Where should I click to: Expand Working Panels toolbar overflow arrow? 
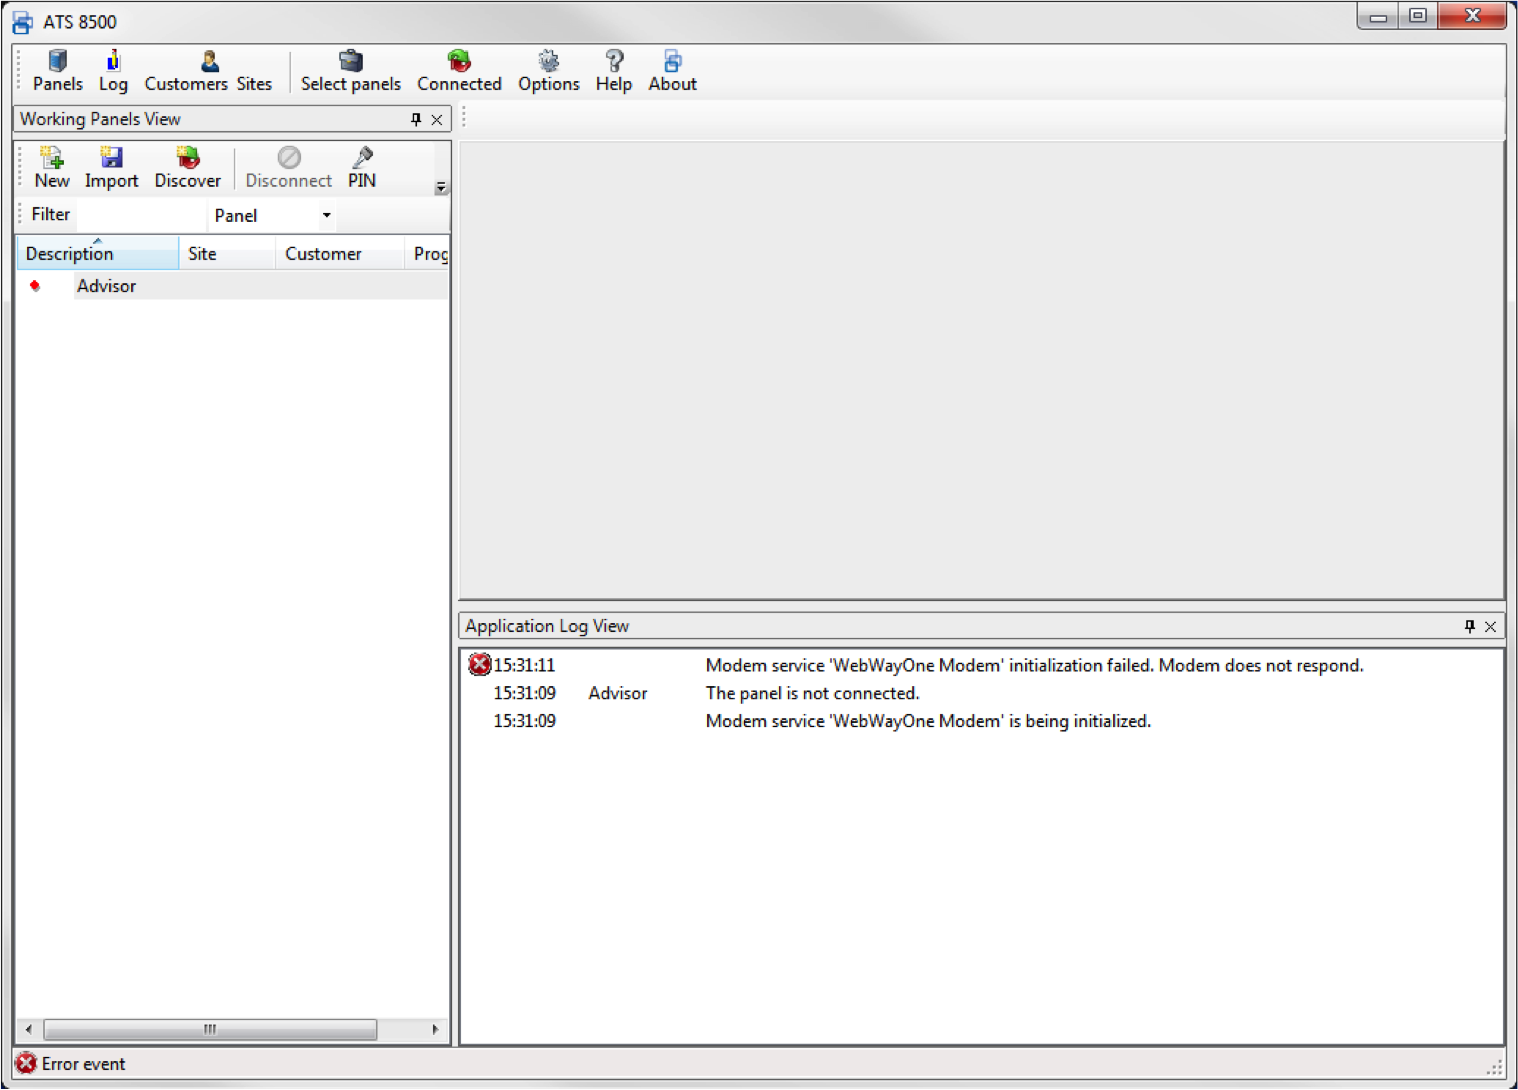441,188
